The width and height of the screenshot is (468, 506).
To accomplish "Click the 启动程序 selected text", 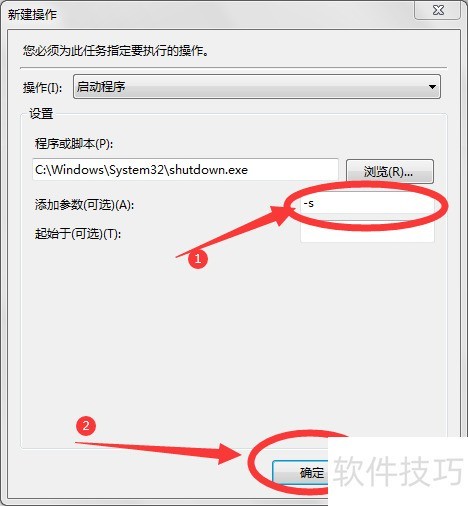I will (101, 87).
